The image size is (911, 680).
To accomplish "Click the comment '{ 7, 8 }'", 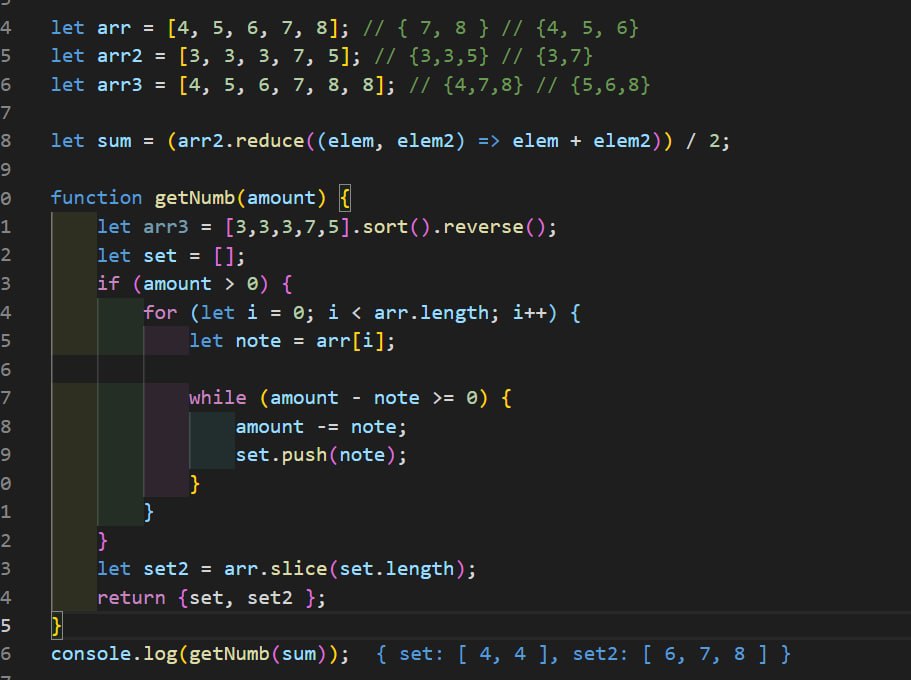I will point(443,28).
